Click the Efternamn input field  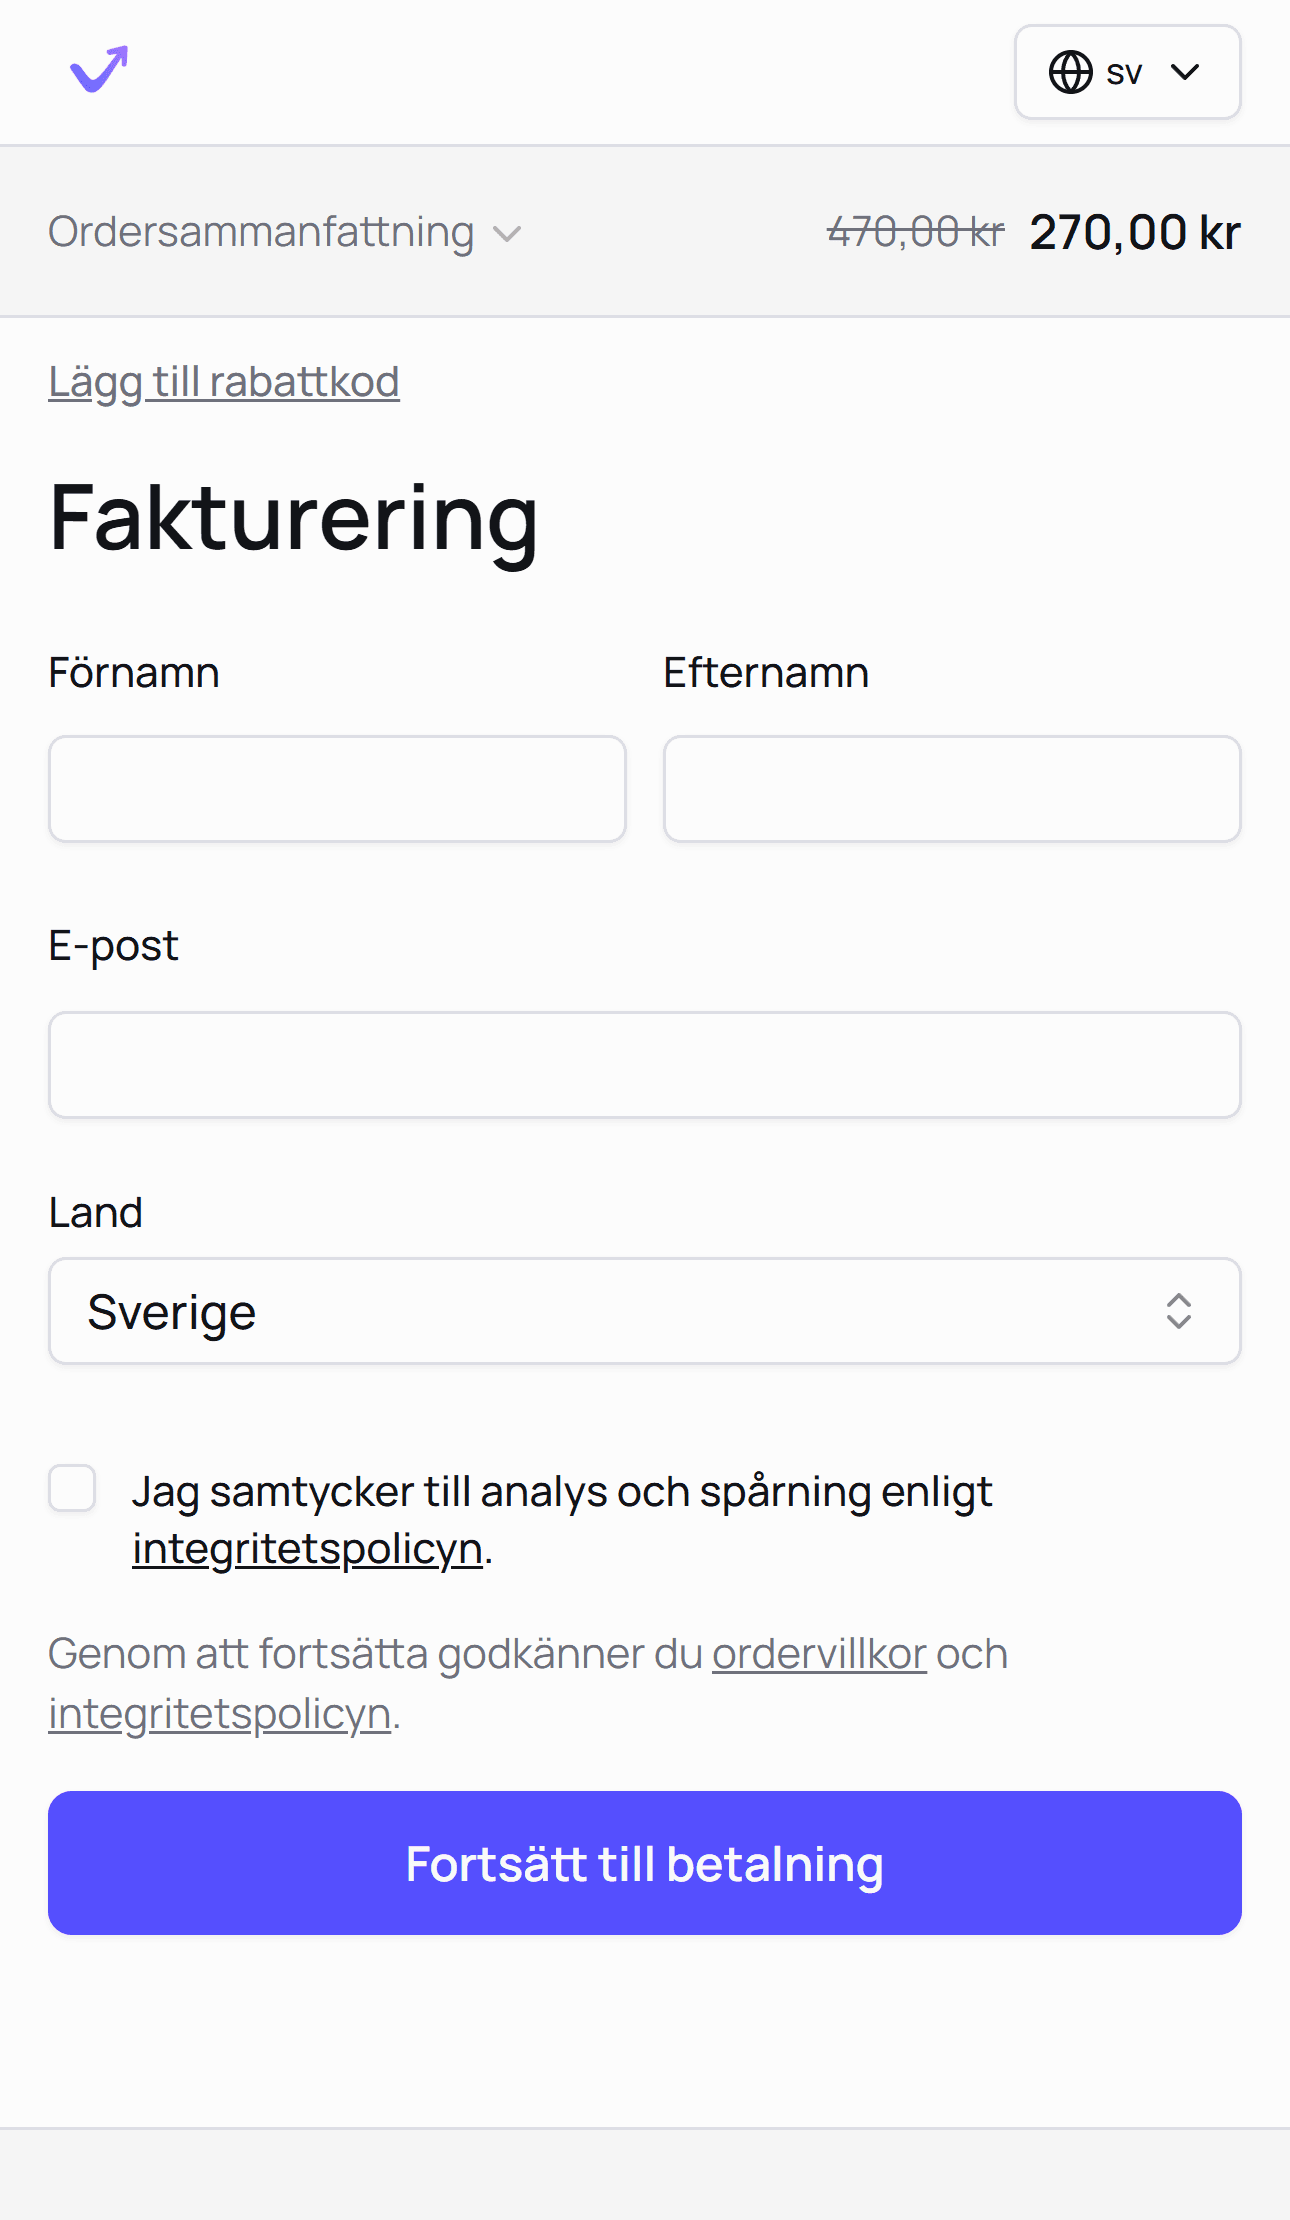click(x=951, y=788)
